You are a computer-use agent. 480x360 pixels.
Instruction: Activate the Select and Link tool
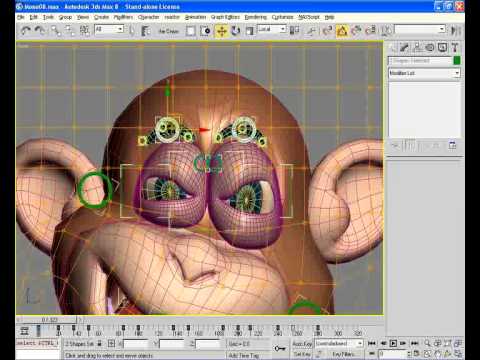(56, 31)
